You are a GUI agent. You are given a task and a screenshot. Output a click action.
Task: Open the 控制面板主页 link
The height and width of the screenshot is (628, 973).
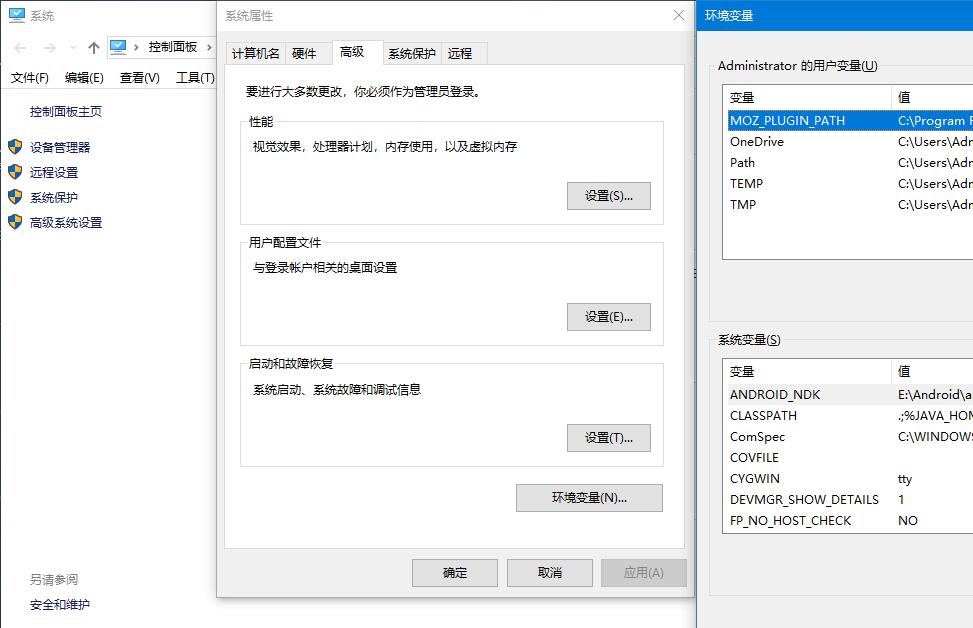pyautogui.click(x=66, y=112)
